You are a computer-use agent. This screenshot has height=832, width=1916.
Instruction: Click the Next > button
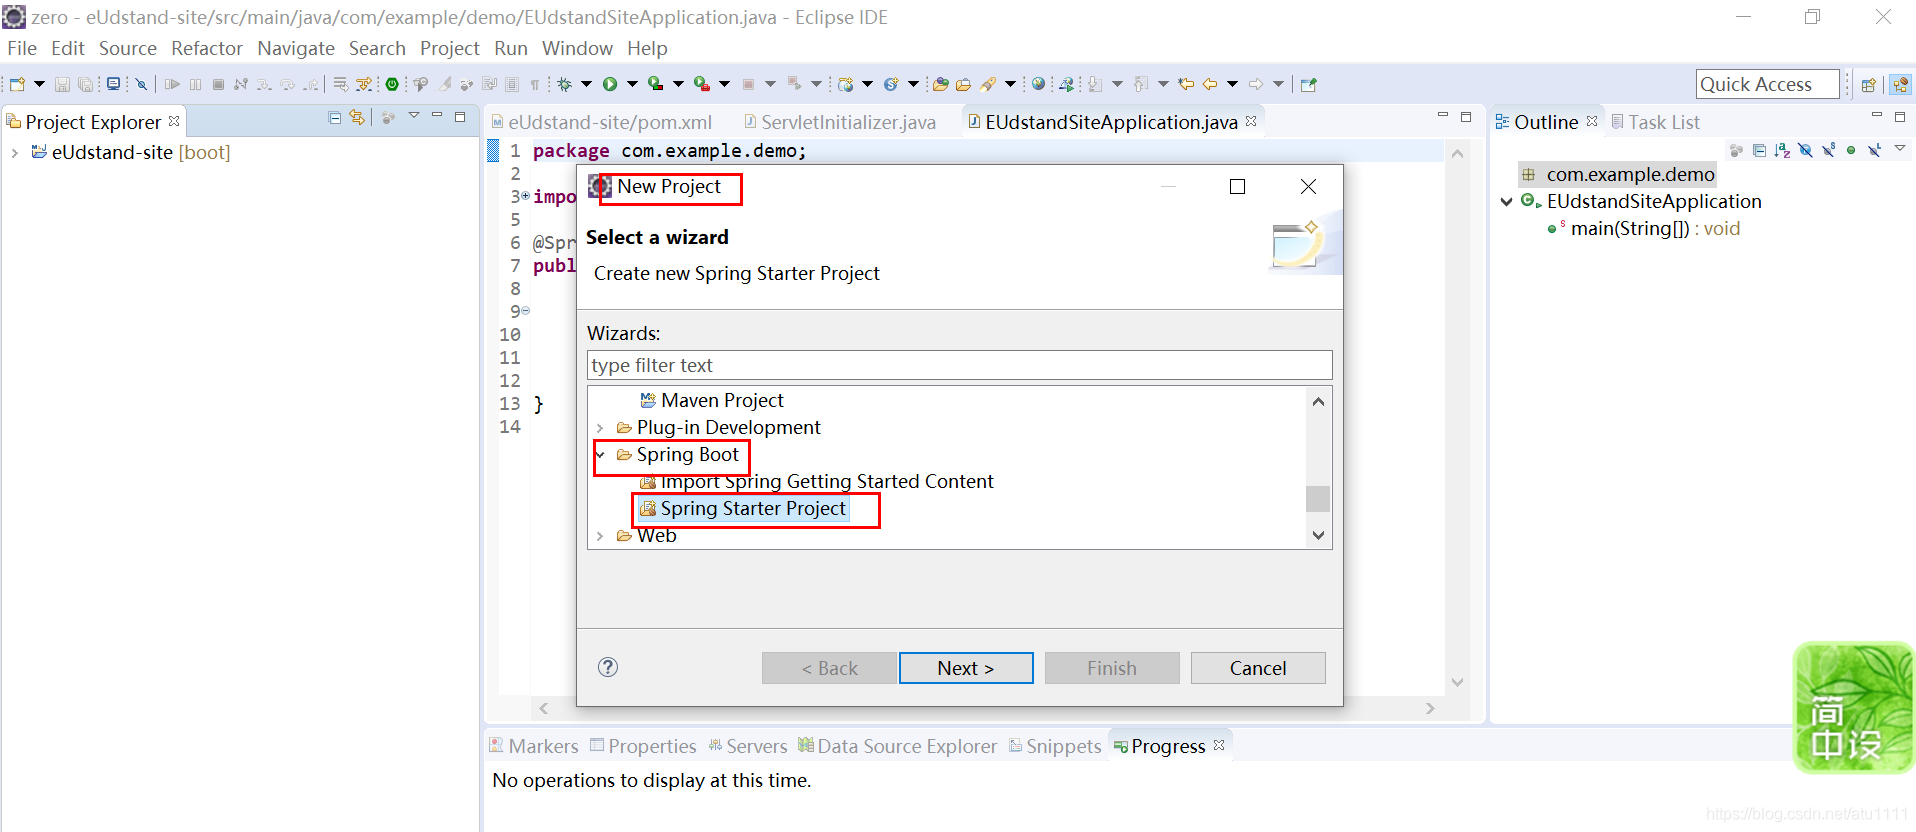pos(966,668)
